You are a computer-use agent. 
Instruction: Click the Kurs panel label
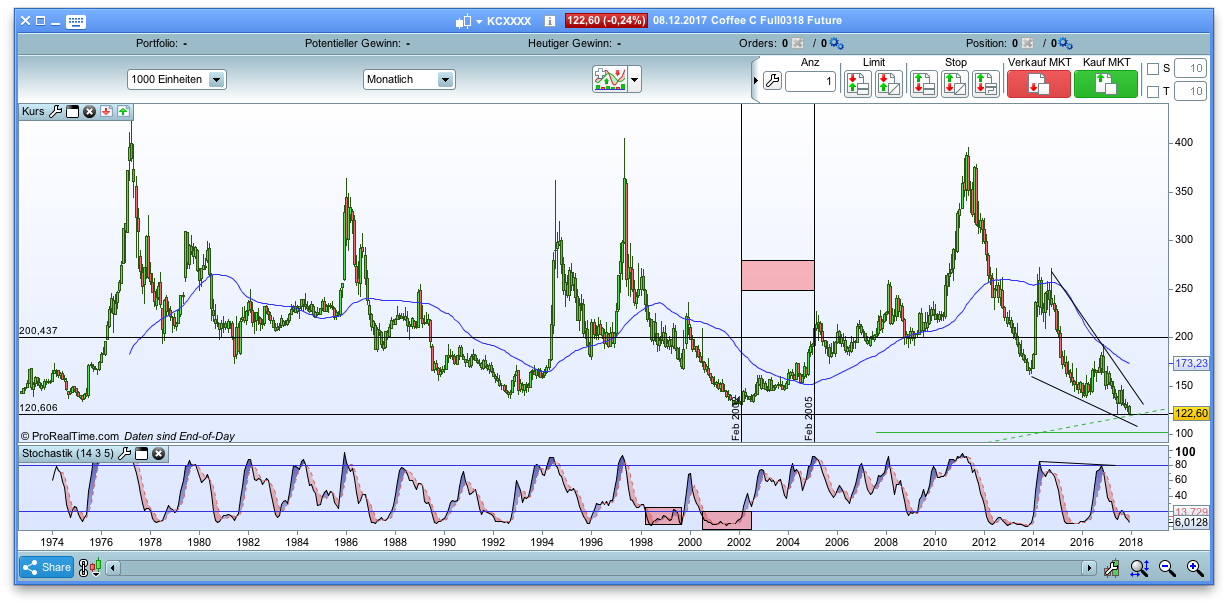pyautogui.click(x=34, y=112)
